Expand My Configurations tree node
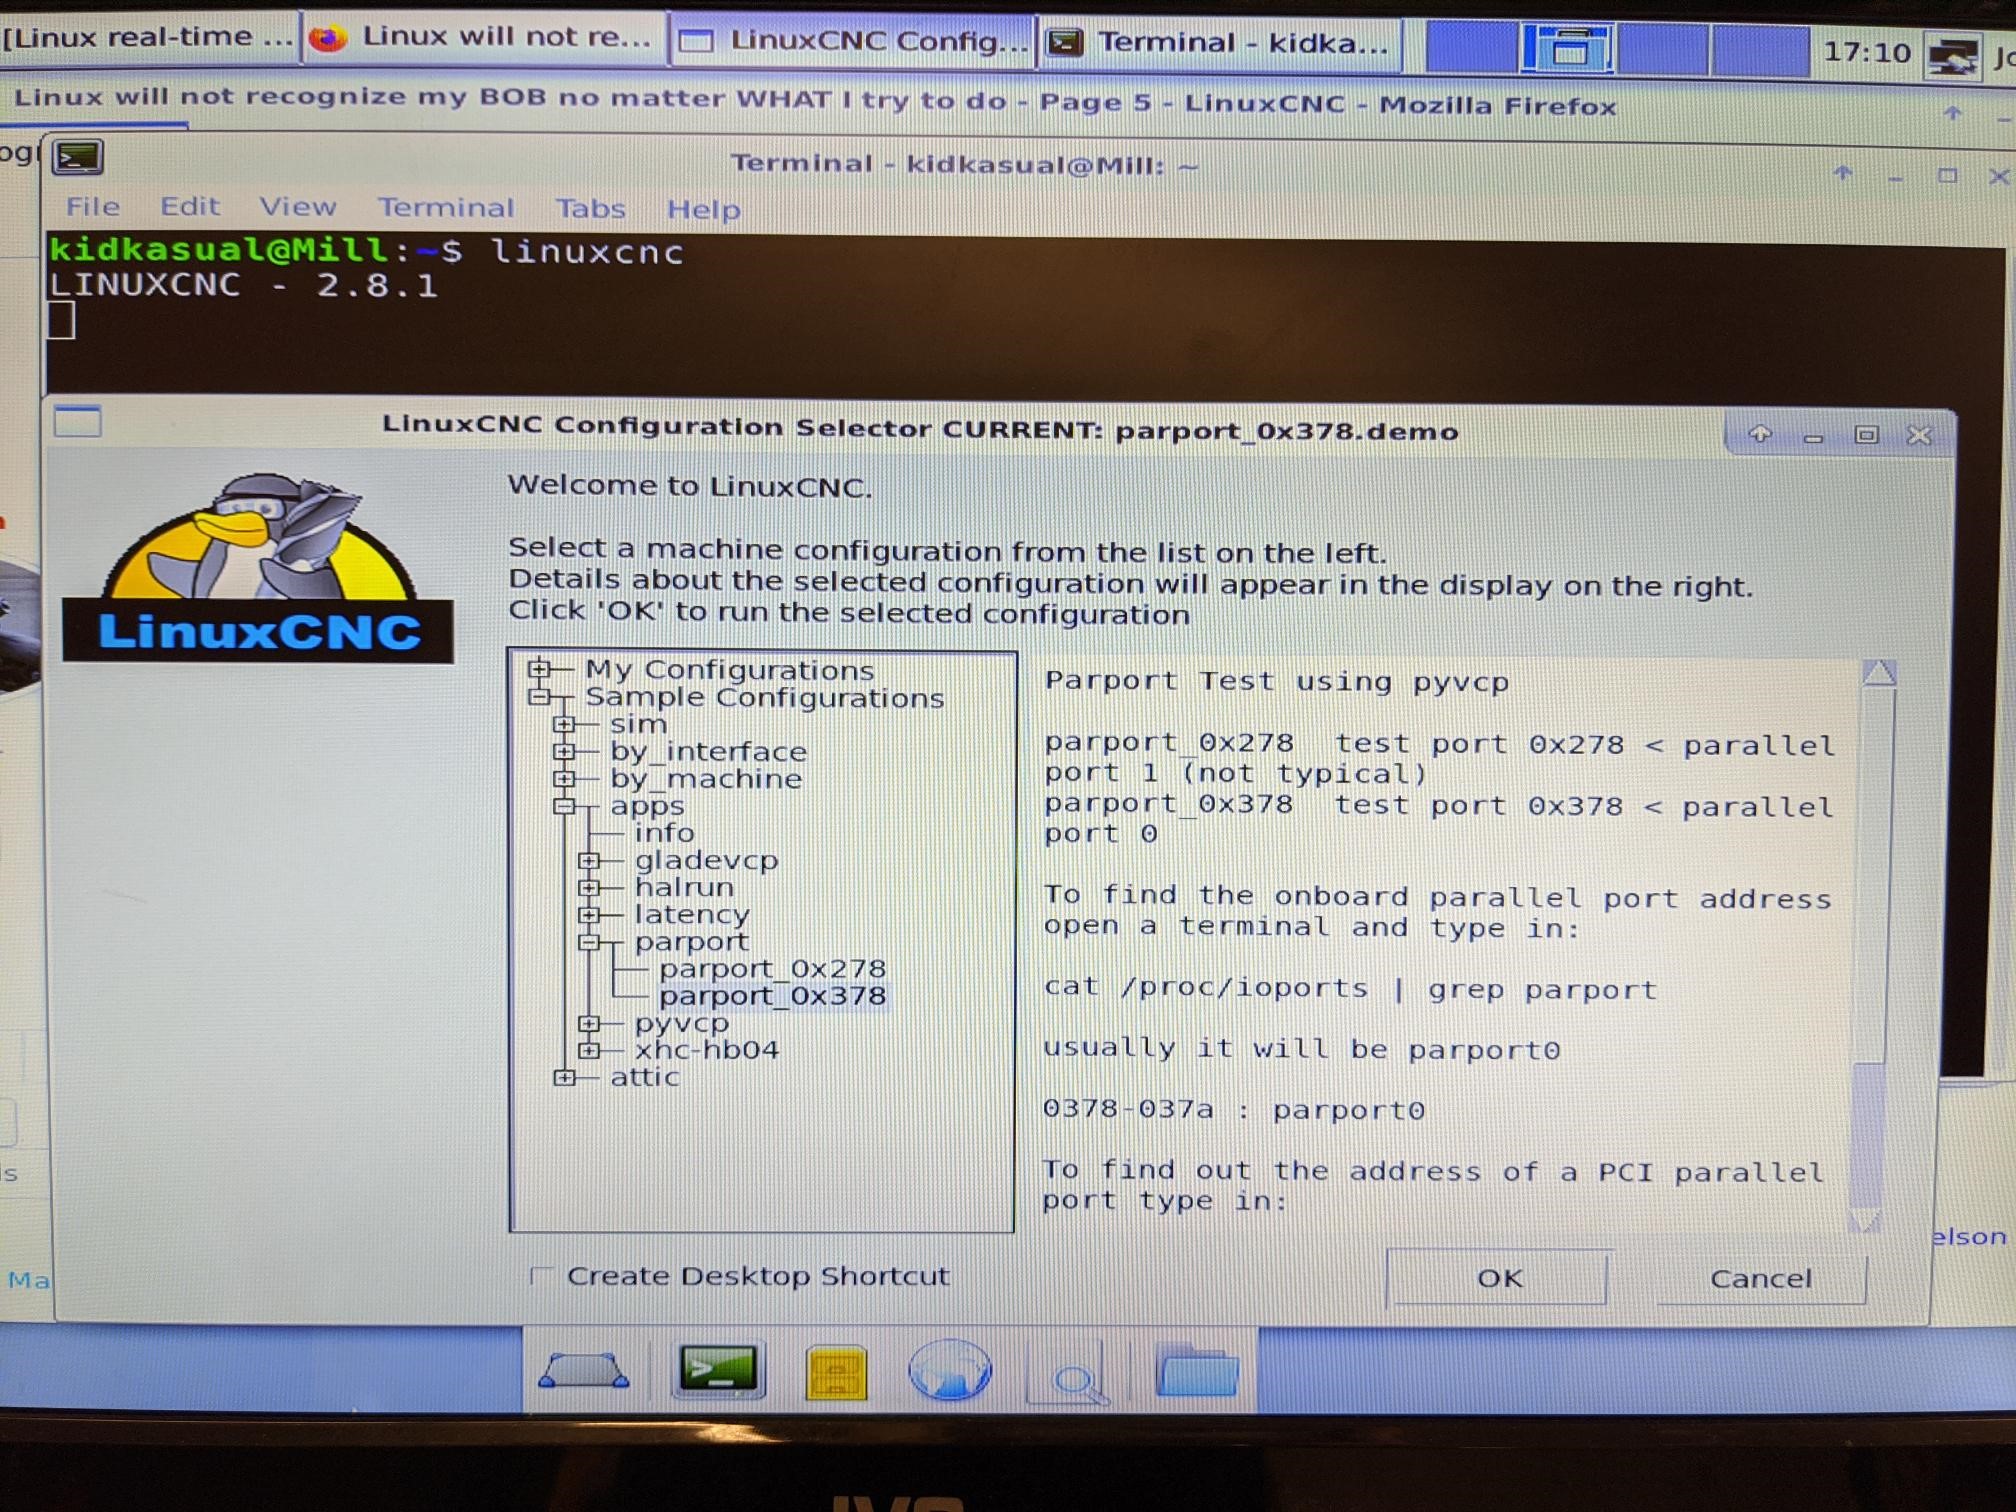The image size is (2016, 1512). coord(540,668)
